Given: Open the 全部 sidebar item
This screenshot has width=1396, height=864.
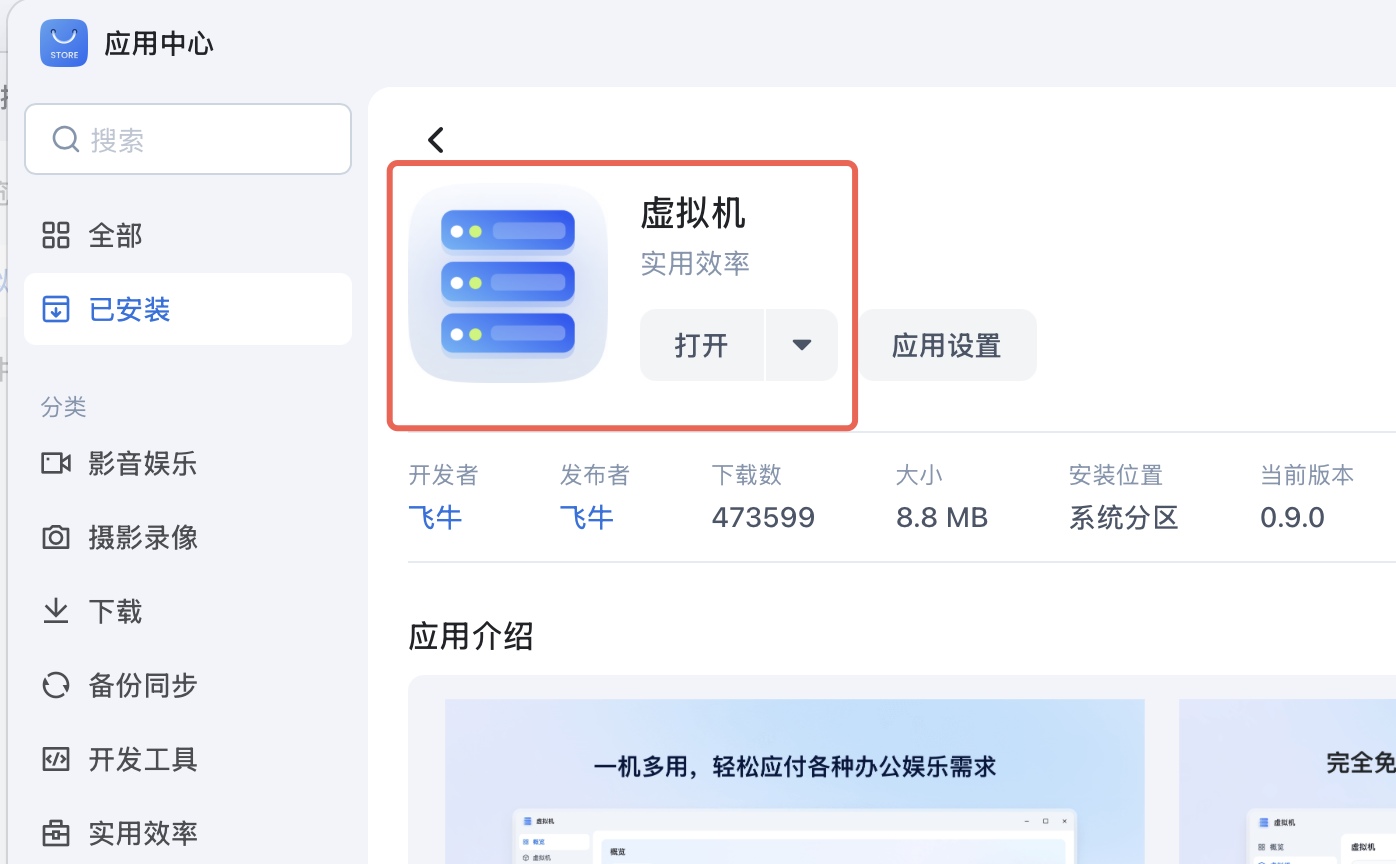Looking at the screenshot, I should tap(188, 235).
